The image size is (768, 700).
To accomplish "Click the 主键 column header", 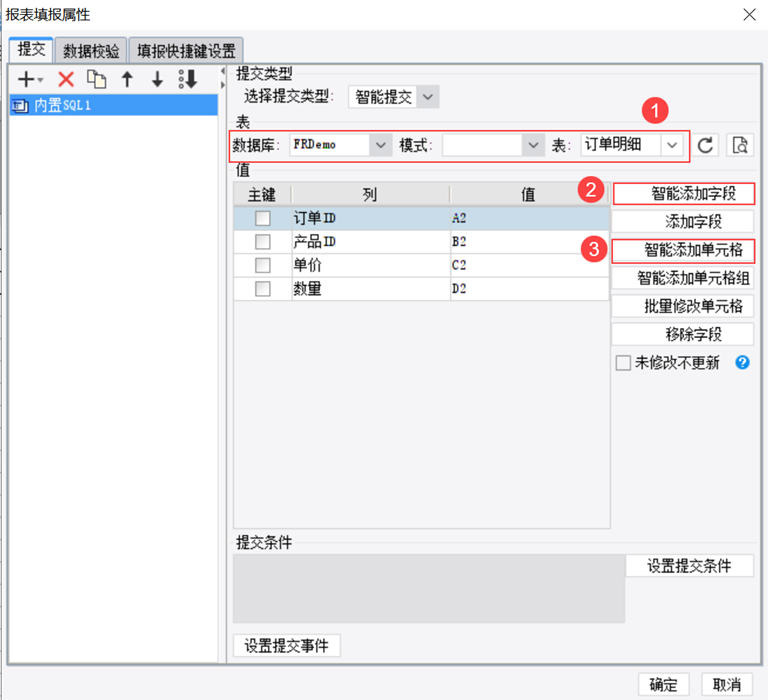I will (263, 194).
